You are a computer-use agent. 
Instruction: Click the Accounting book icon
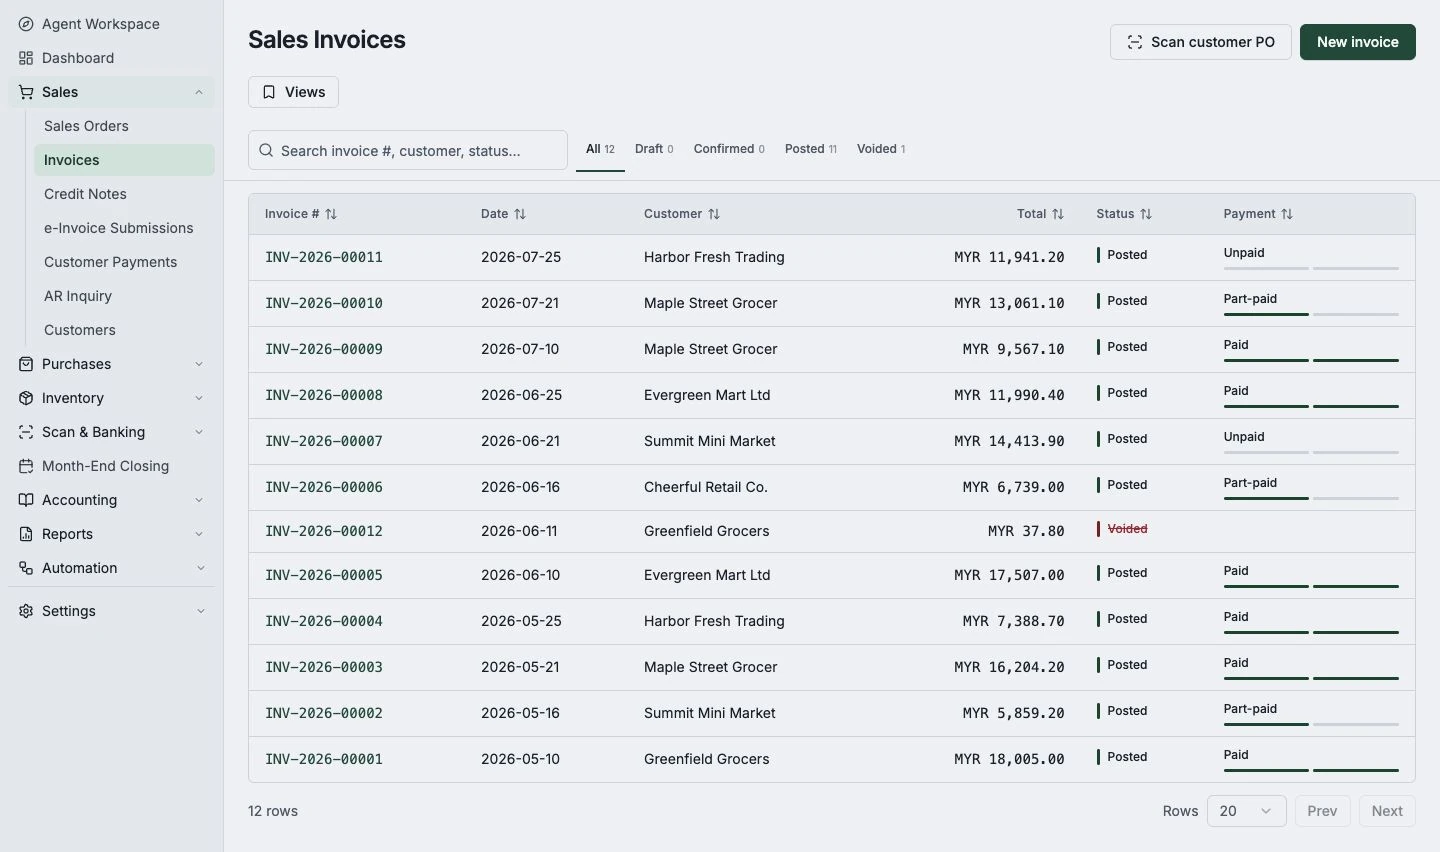[26, 500]
